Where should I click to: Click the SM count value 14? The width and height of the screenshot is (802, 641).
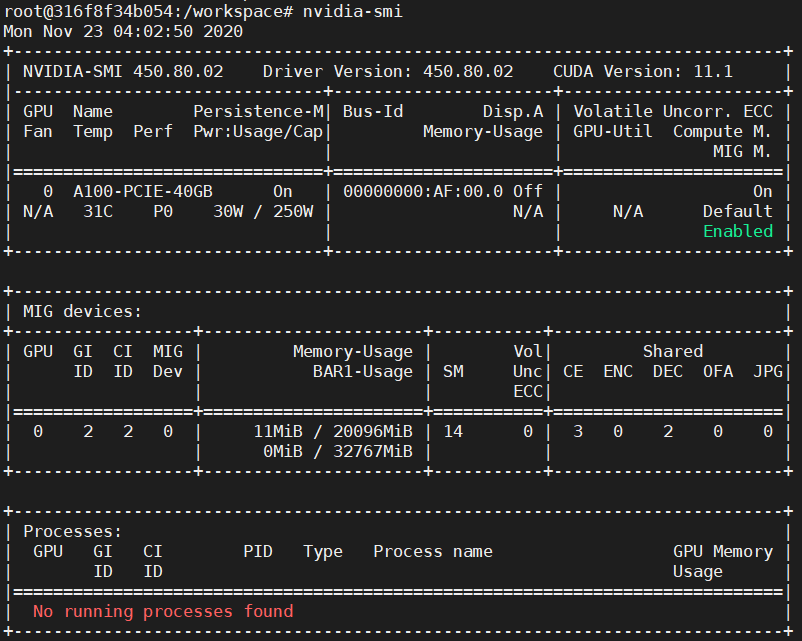(x=452, y=431)
